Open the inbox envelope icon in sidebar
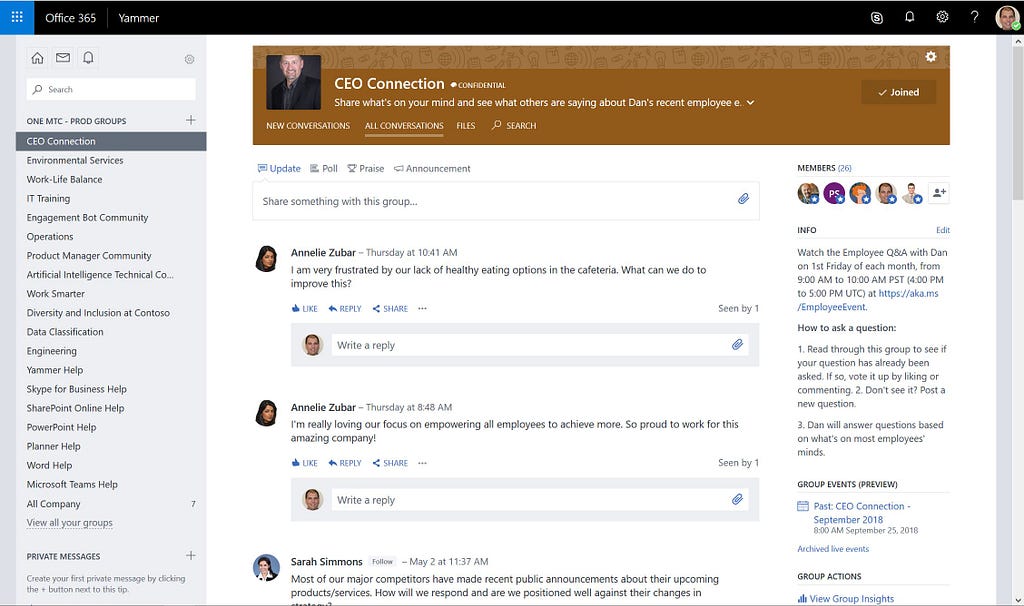1024x606 pixels. (x=63, y=58)
